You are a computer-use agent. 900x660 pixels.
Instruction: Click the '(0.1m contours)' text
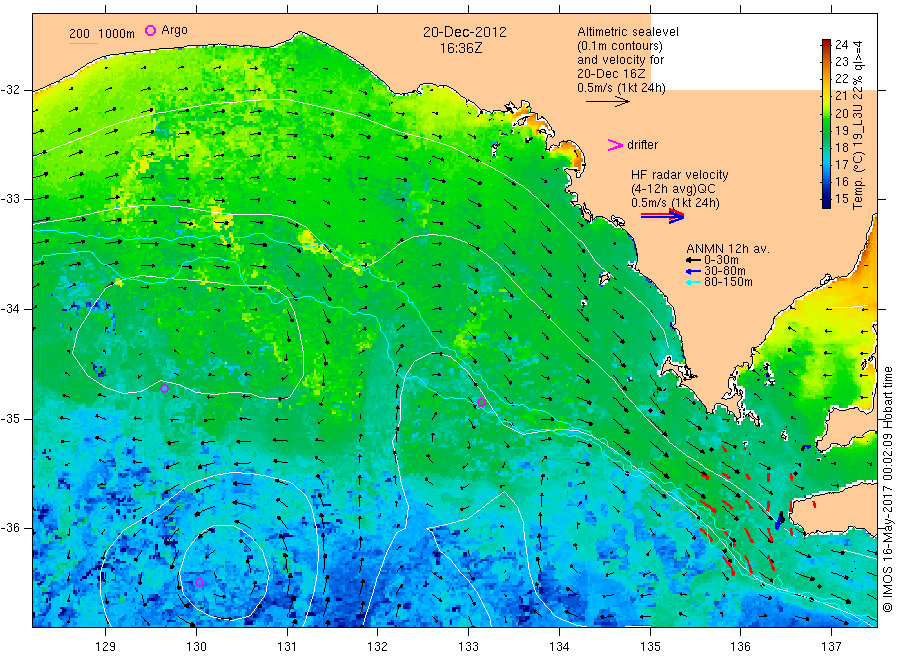(620, 46)
